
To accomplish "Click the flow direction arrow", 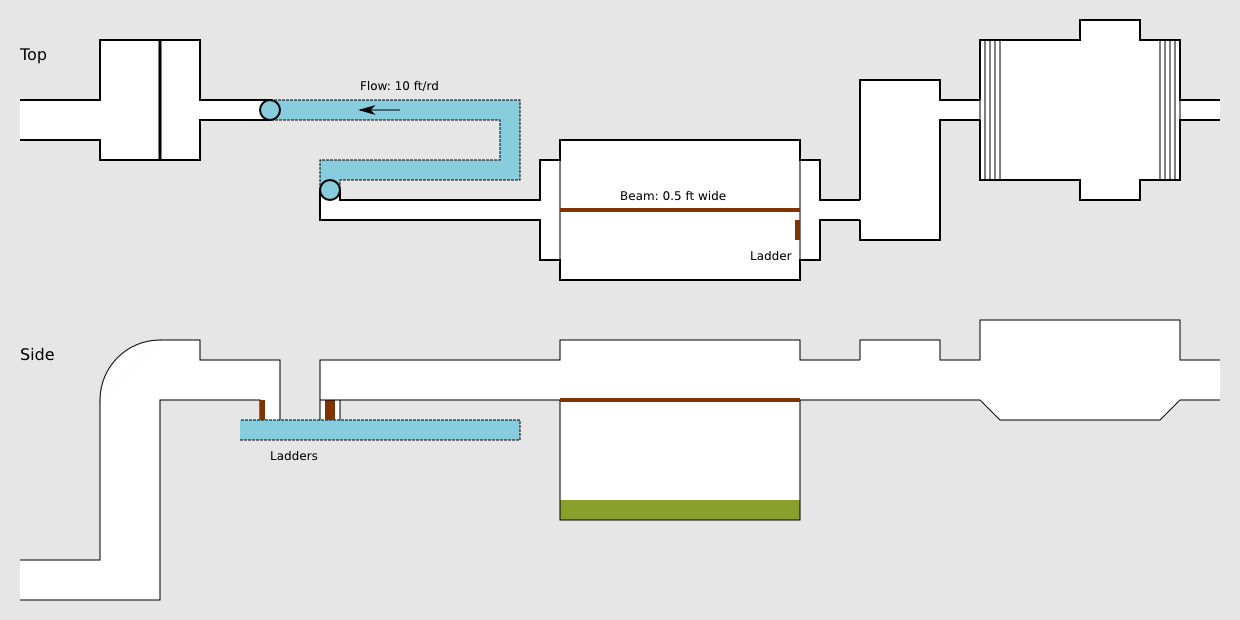I will (380, 110).
